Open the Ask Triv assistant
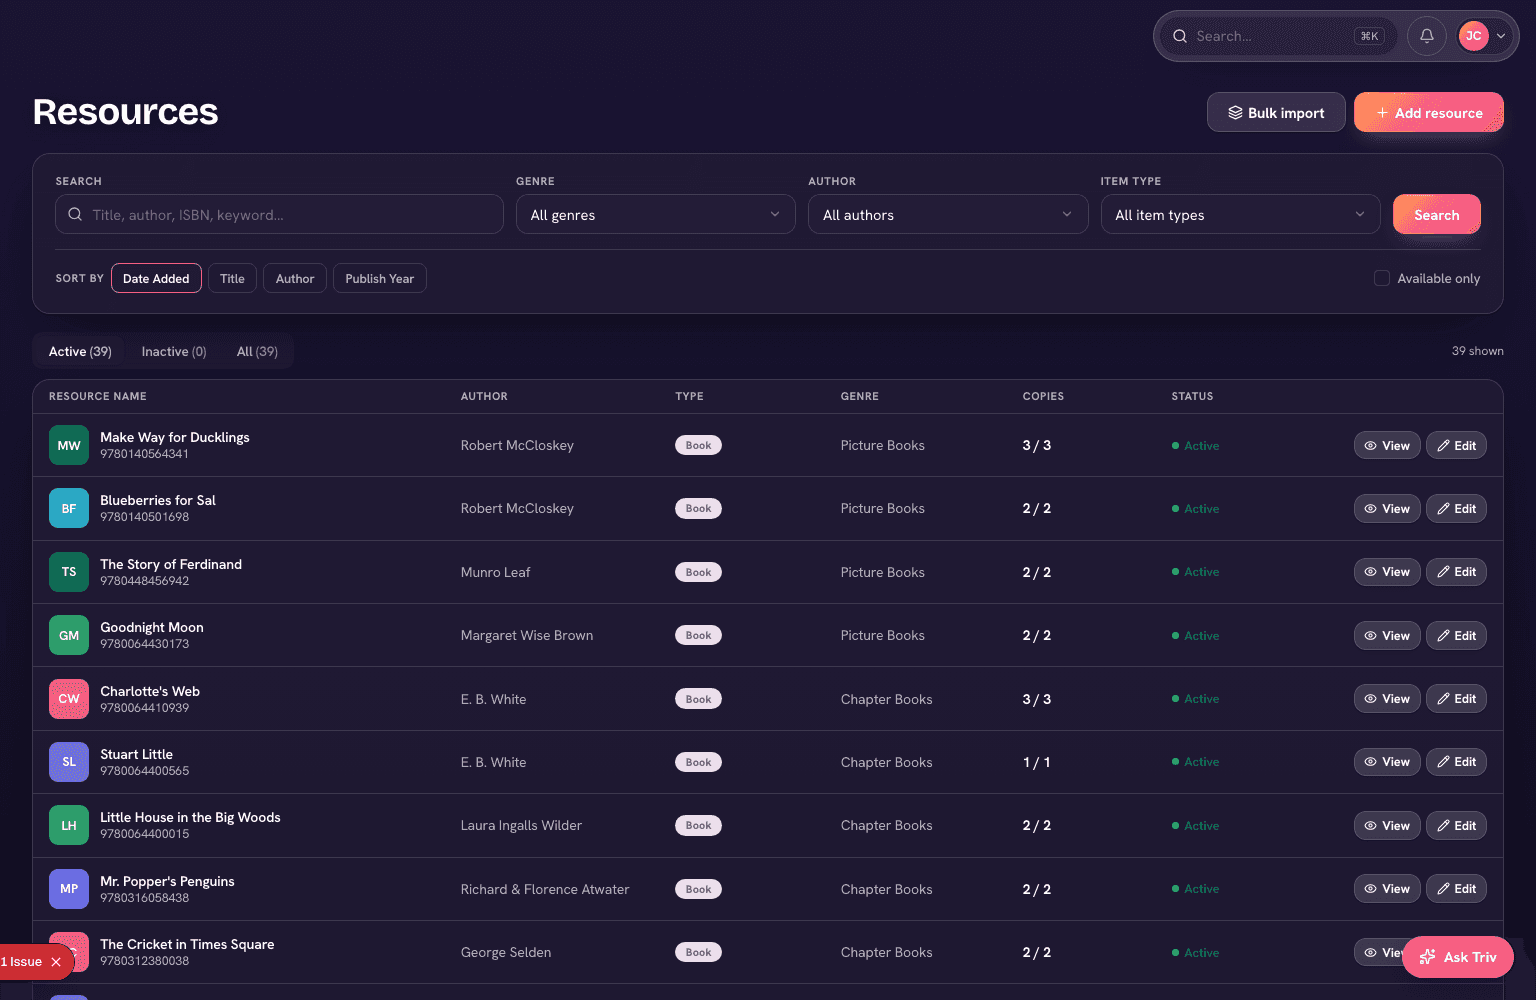This screenshot has height=1000, width=1536. 1458,957
